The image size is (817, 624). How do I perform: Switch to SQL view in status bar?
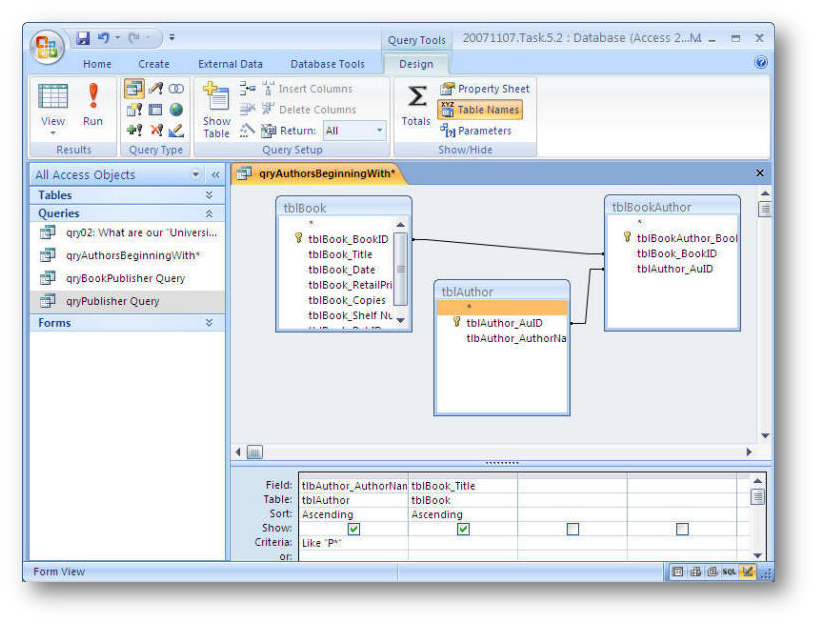(731, 572)
